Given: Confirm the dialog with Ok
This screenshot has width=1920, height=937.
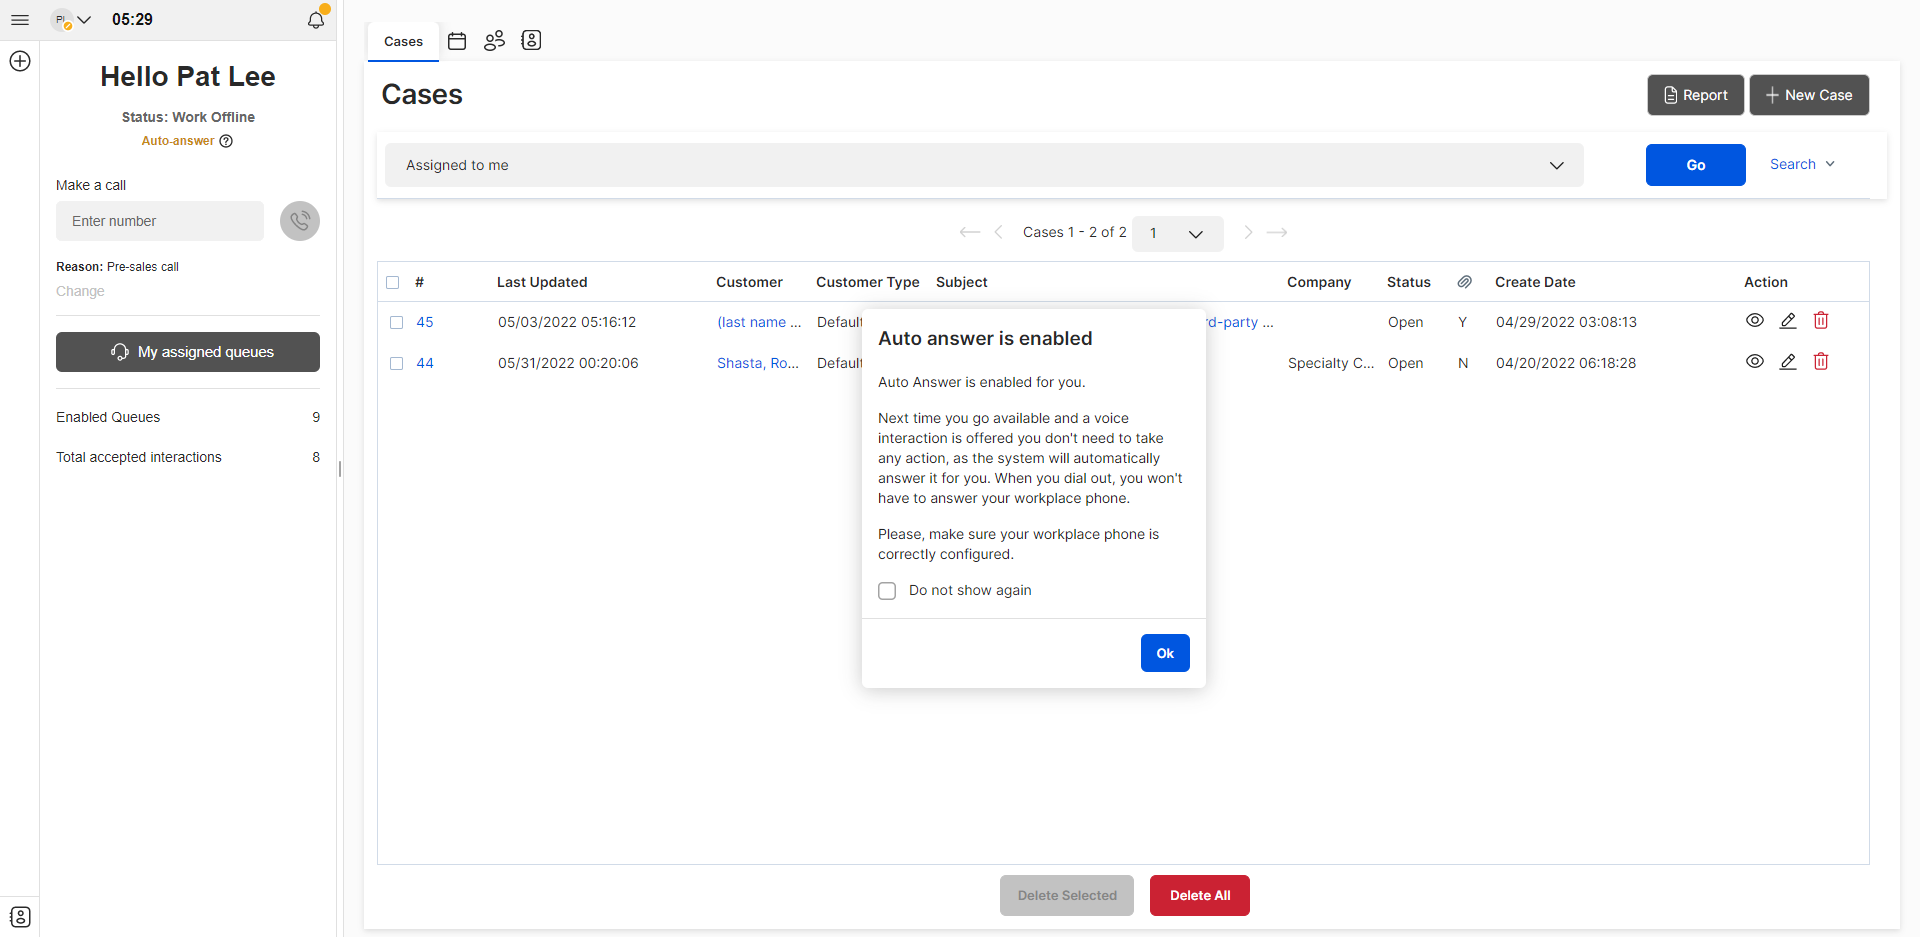Looking at the screenshot, I should pyautogui.click(x=1165, y=653).
